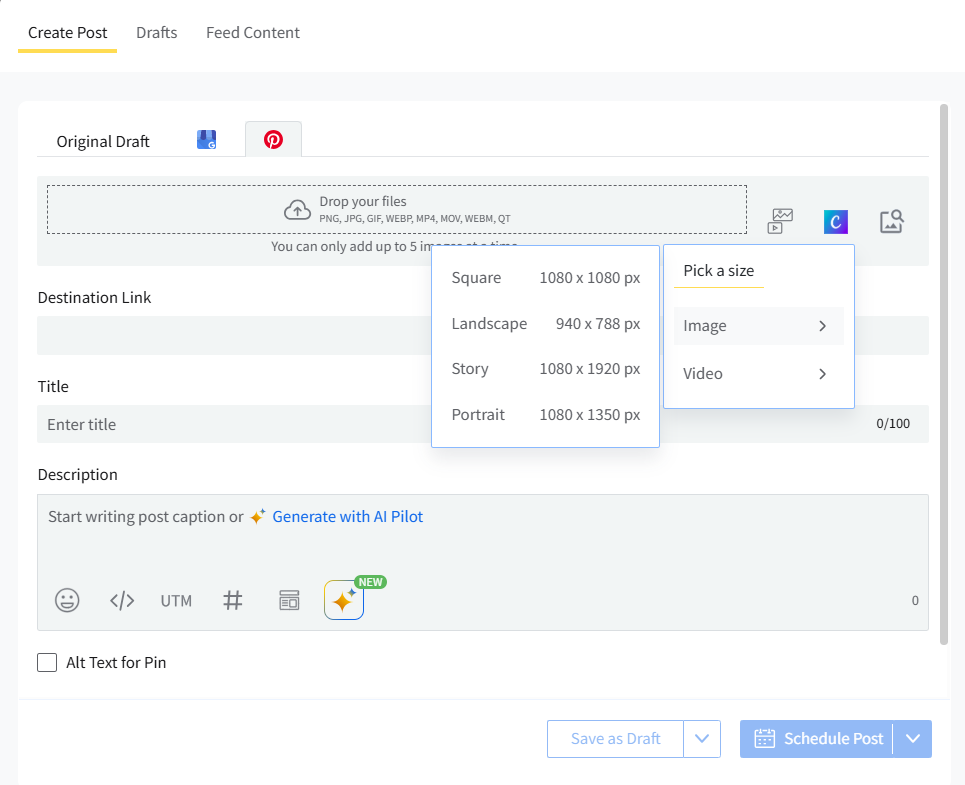Open the emoji picker
This screenshot has width=965, height=785.
pyautogui.click(x=67, y=600)
